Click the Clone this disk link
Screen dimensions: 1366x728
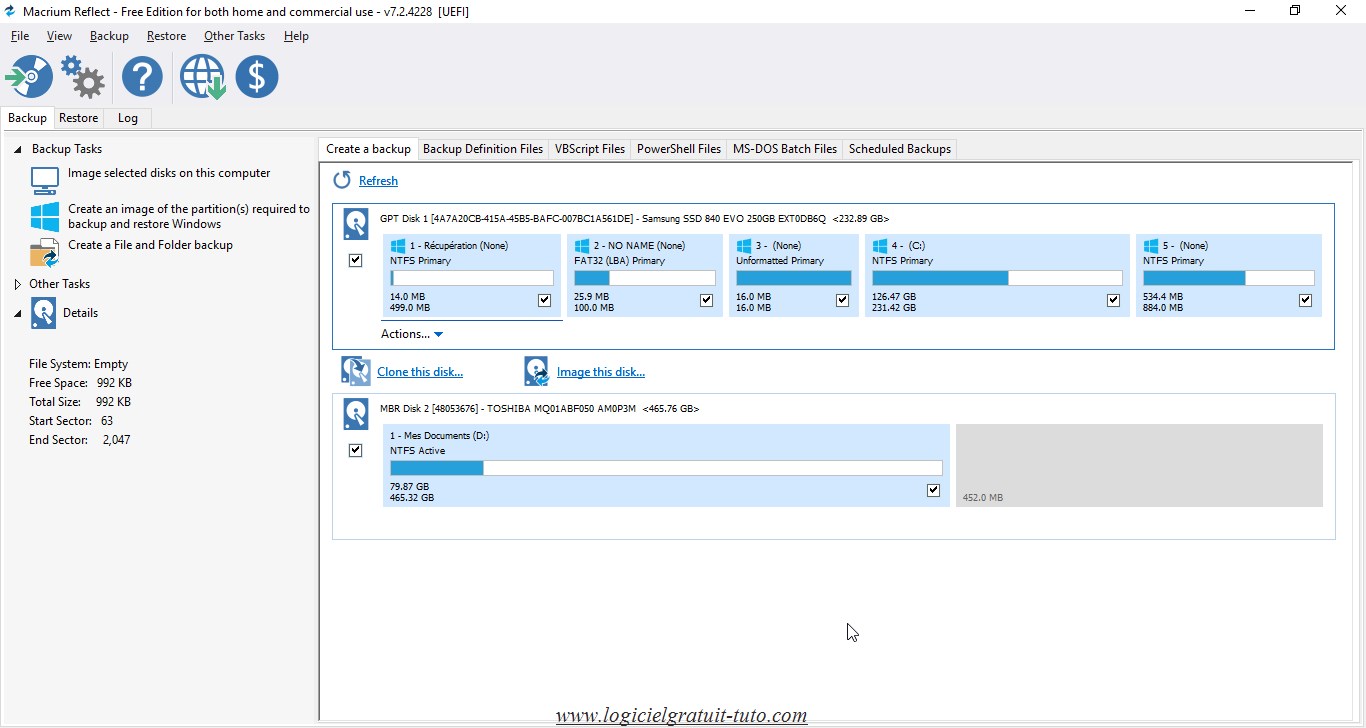[x=420, y=372]
